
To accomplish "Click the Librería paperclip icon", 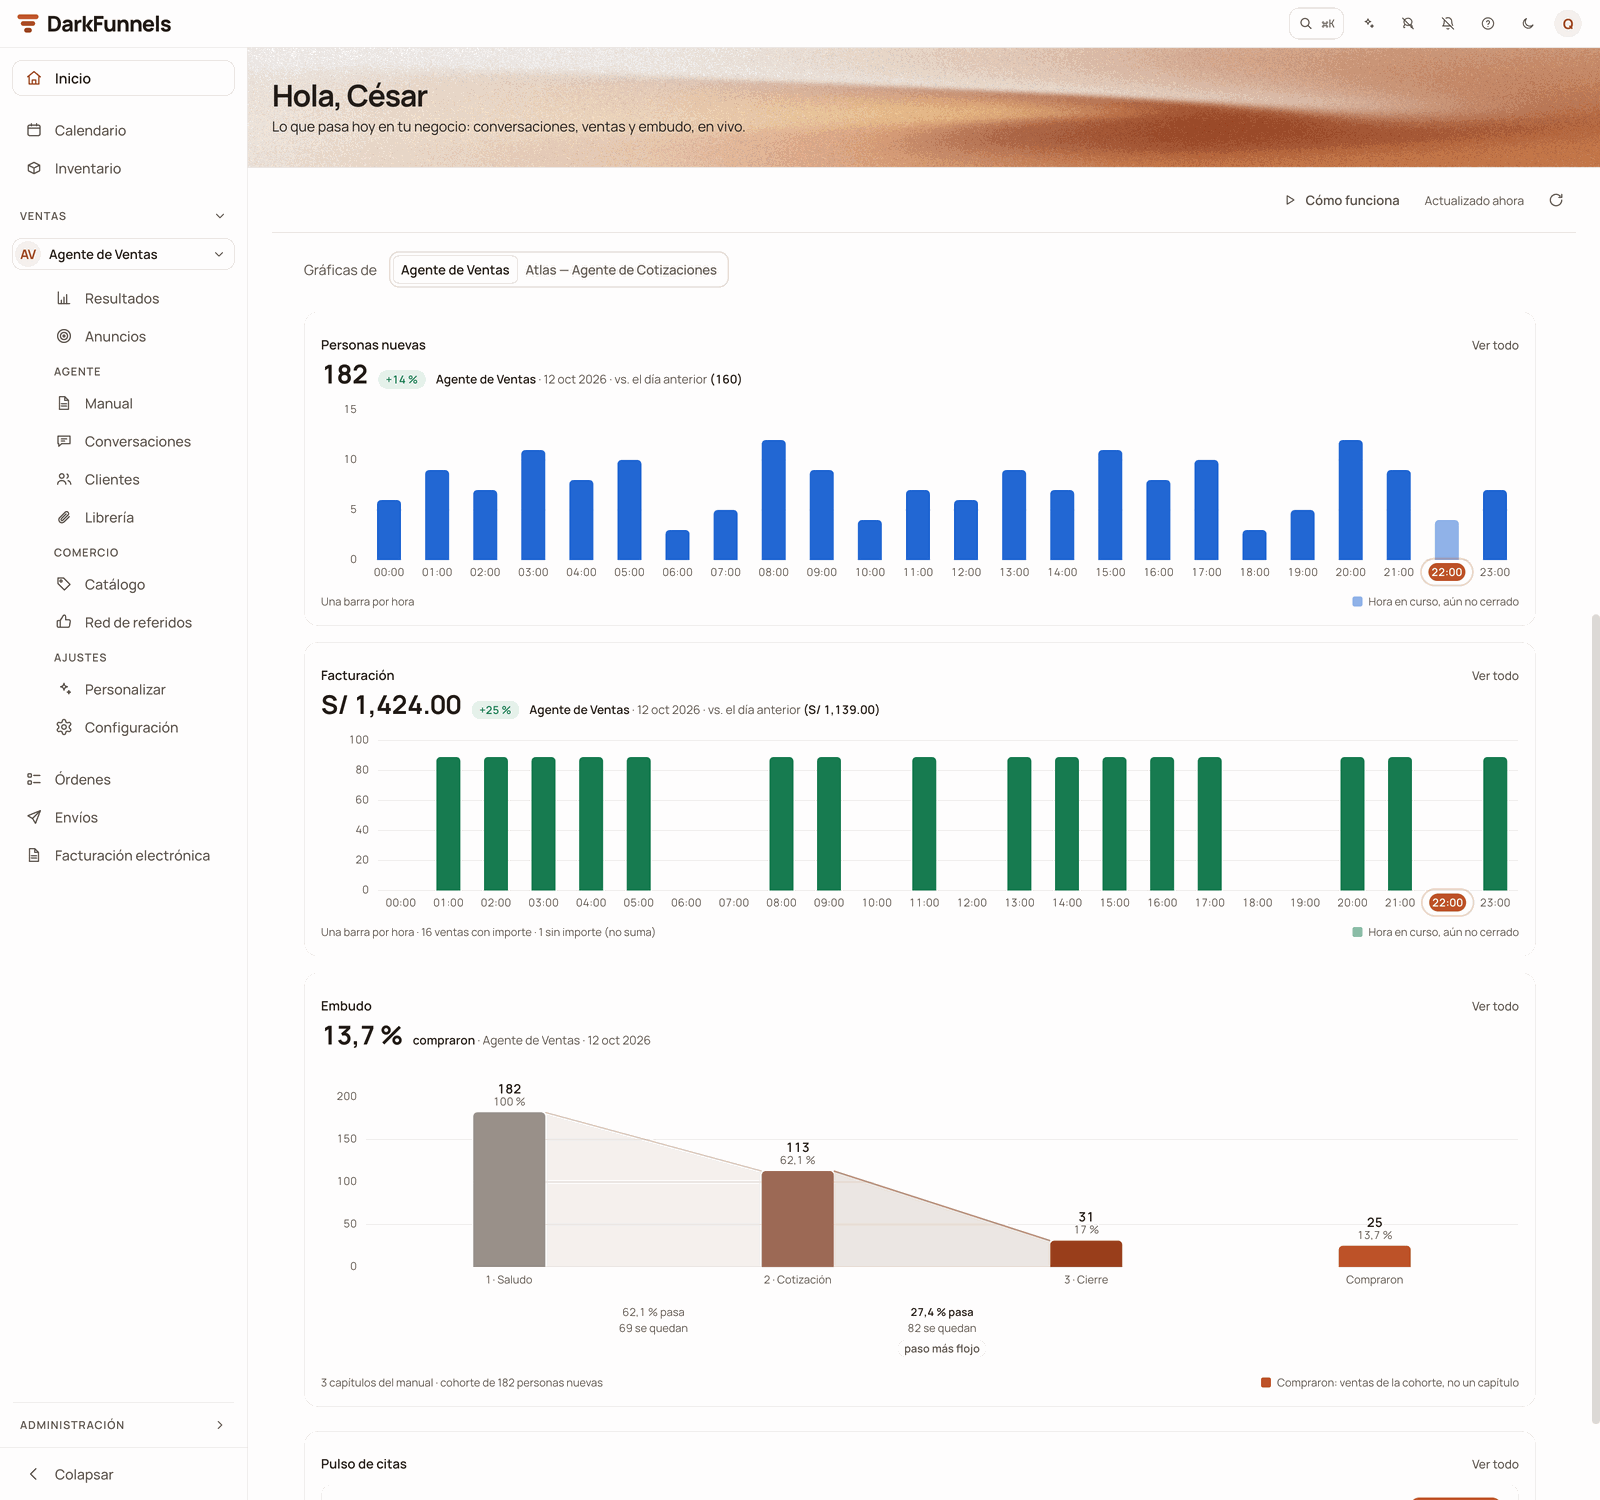I will click(64, 517).
